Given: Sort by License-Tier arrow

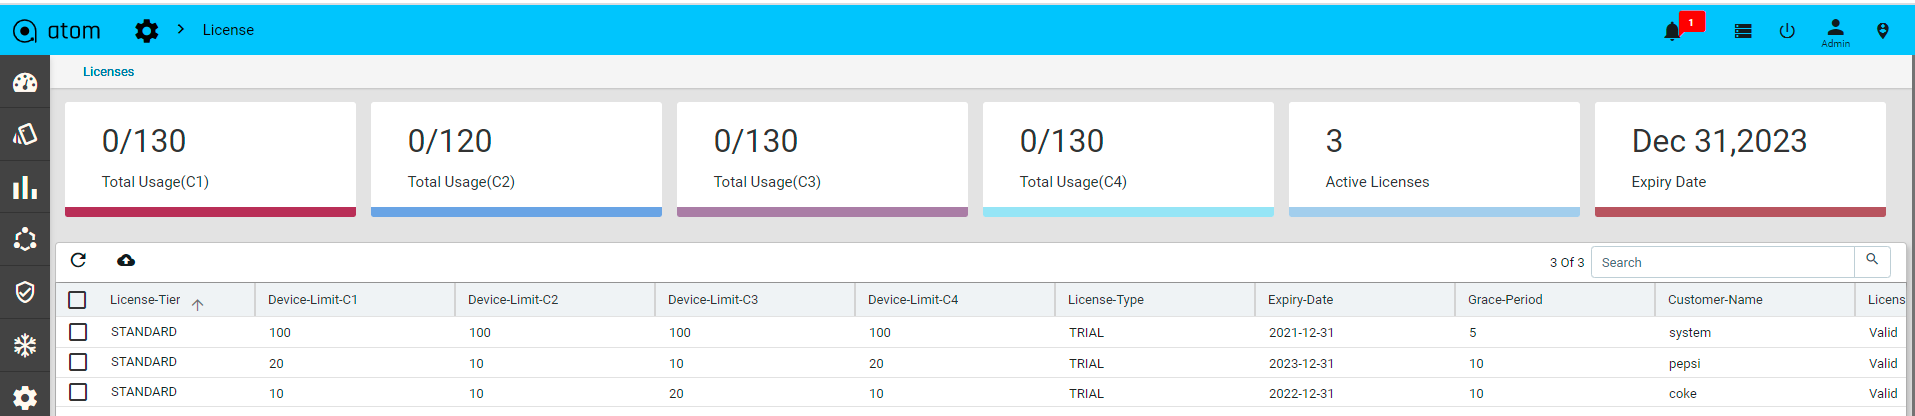Looking at the screenshot, I should pos(198,304).
